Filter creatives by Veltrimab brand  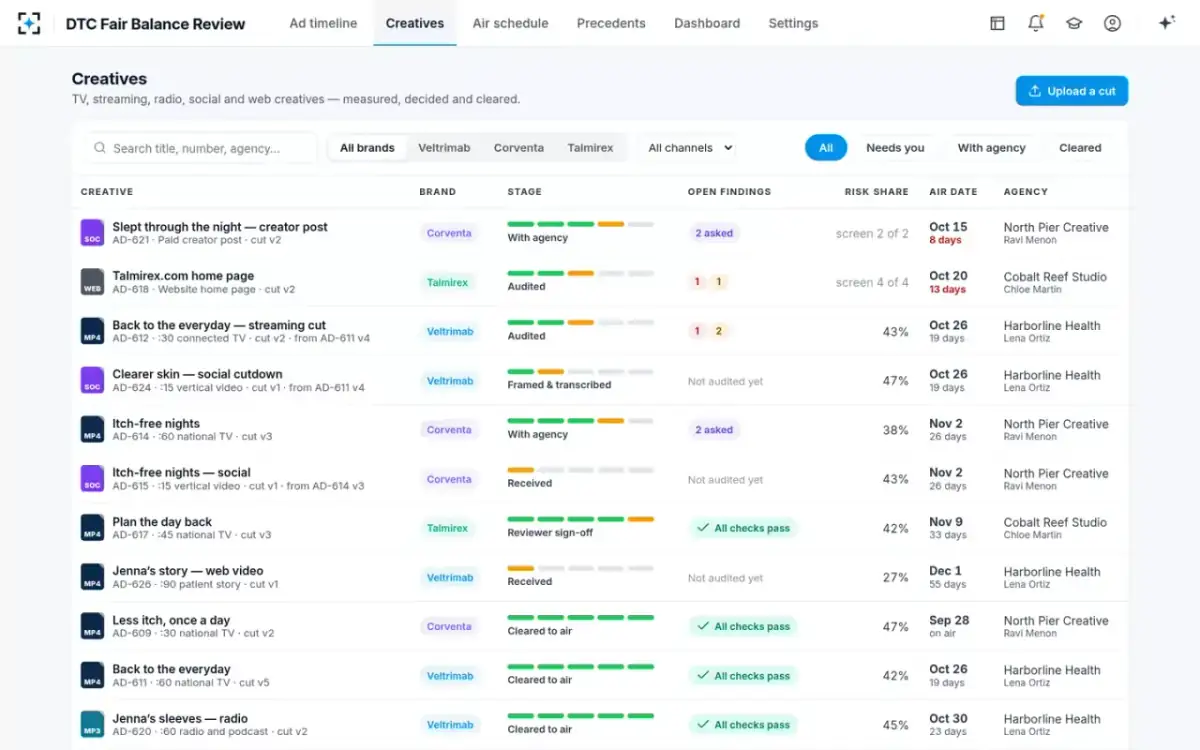pyautogui.click(x=444, y=148)
